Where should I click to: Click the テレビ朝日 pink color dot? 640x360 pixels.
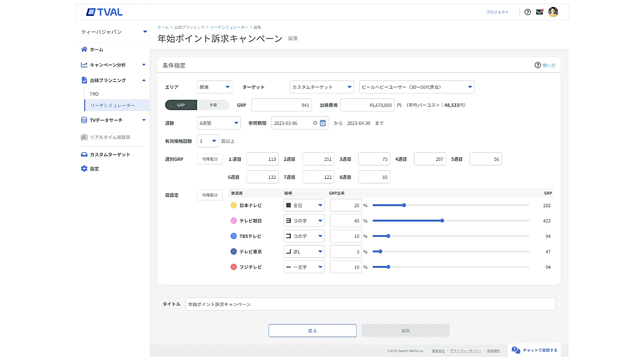233,221
